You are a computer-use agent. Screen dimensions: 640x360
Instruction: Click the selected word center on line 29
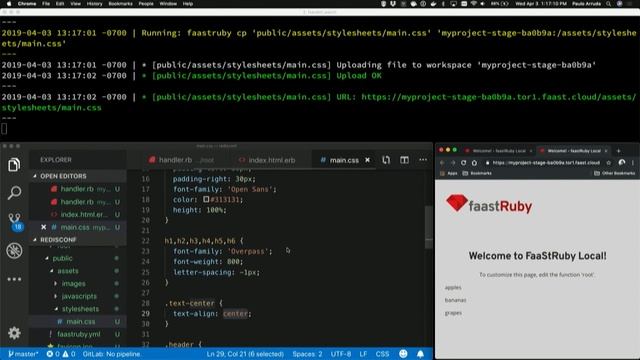tap(236, 313)
